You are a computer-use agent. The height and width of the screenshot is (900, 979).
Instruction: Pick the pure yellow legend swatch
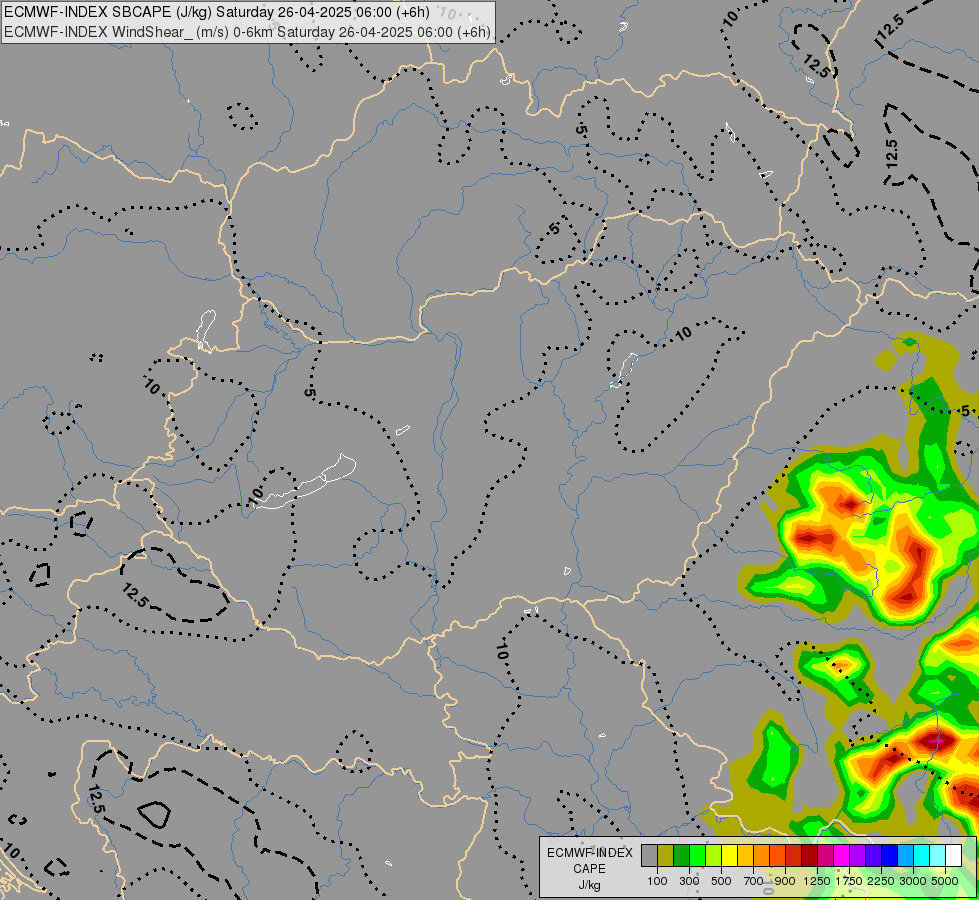coord(729,855)
